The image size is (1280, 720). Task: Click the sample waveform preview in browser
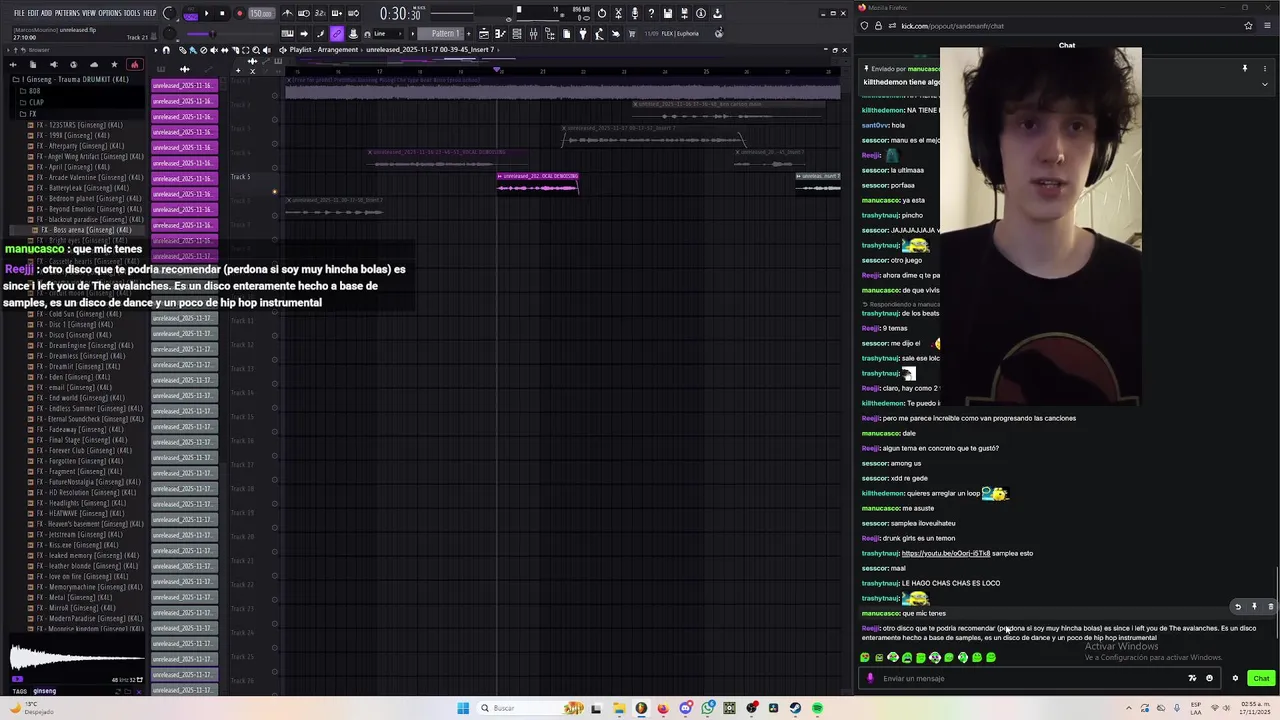tap(75, 658)
